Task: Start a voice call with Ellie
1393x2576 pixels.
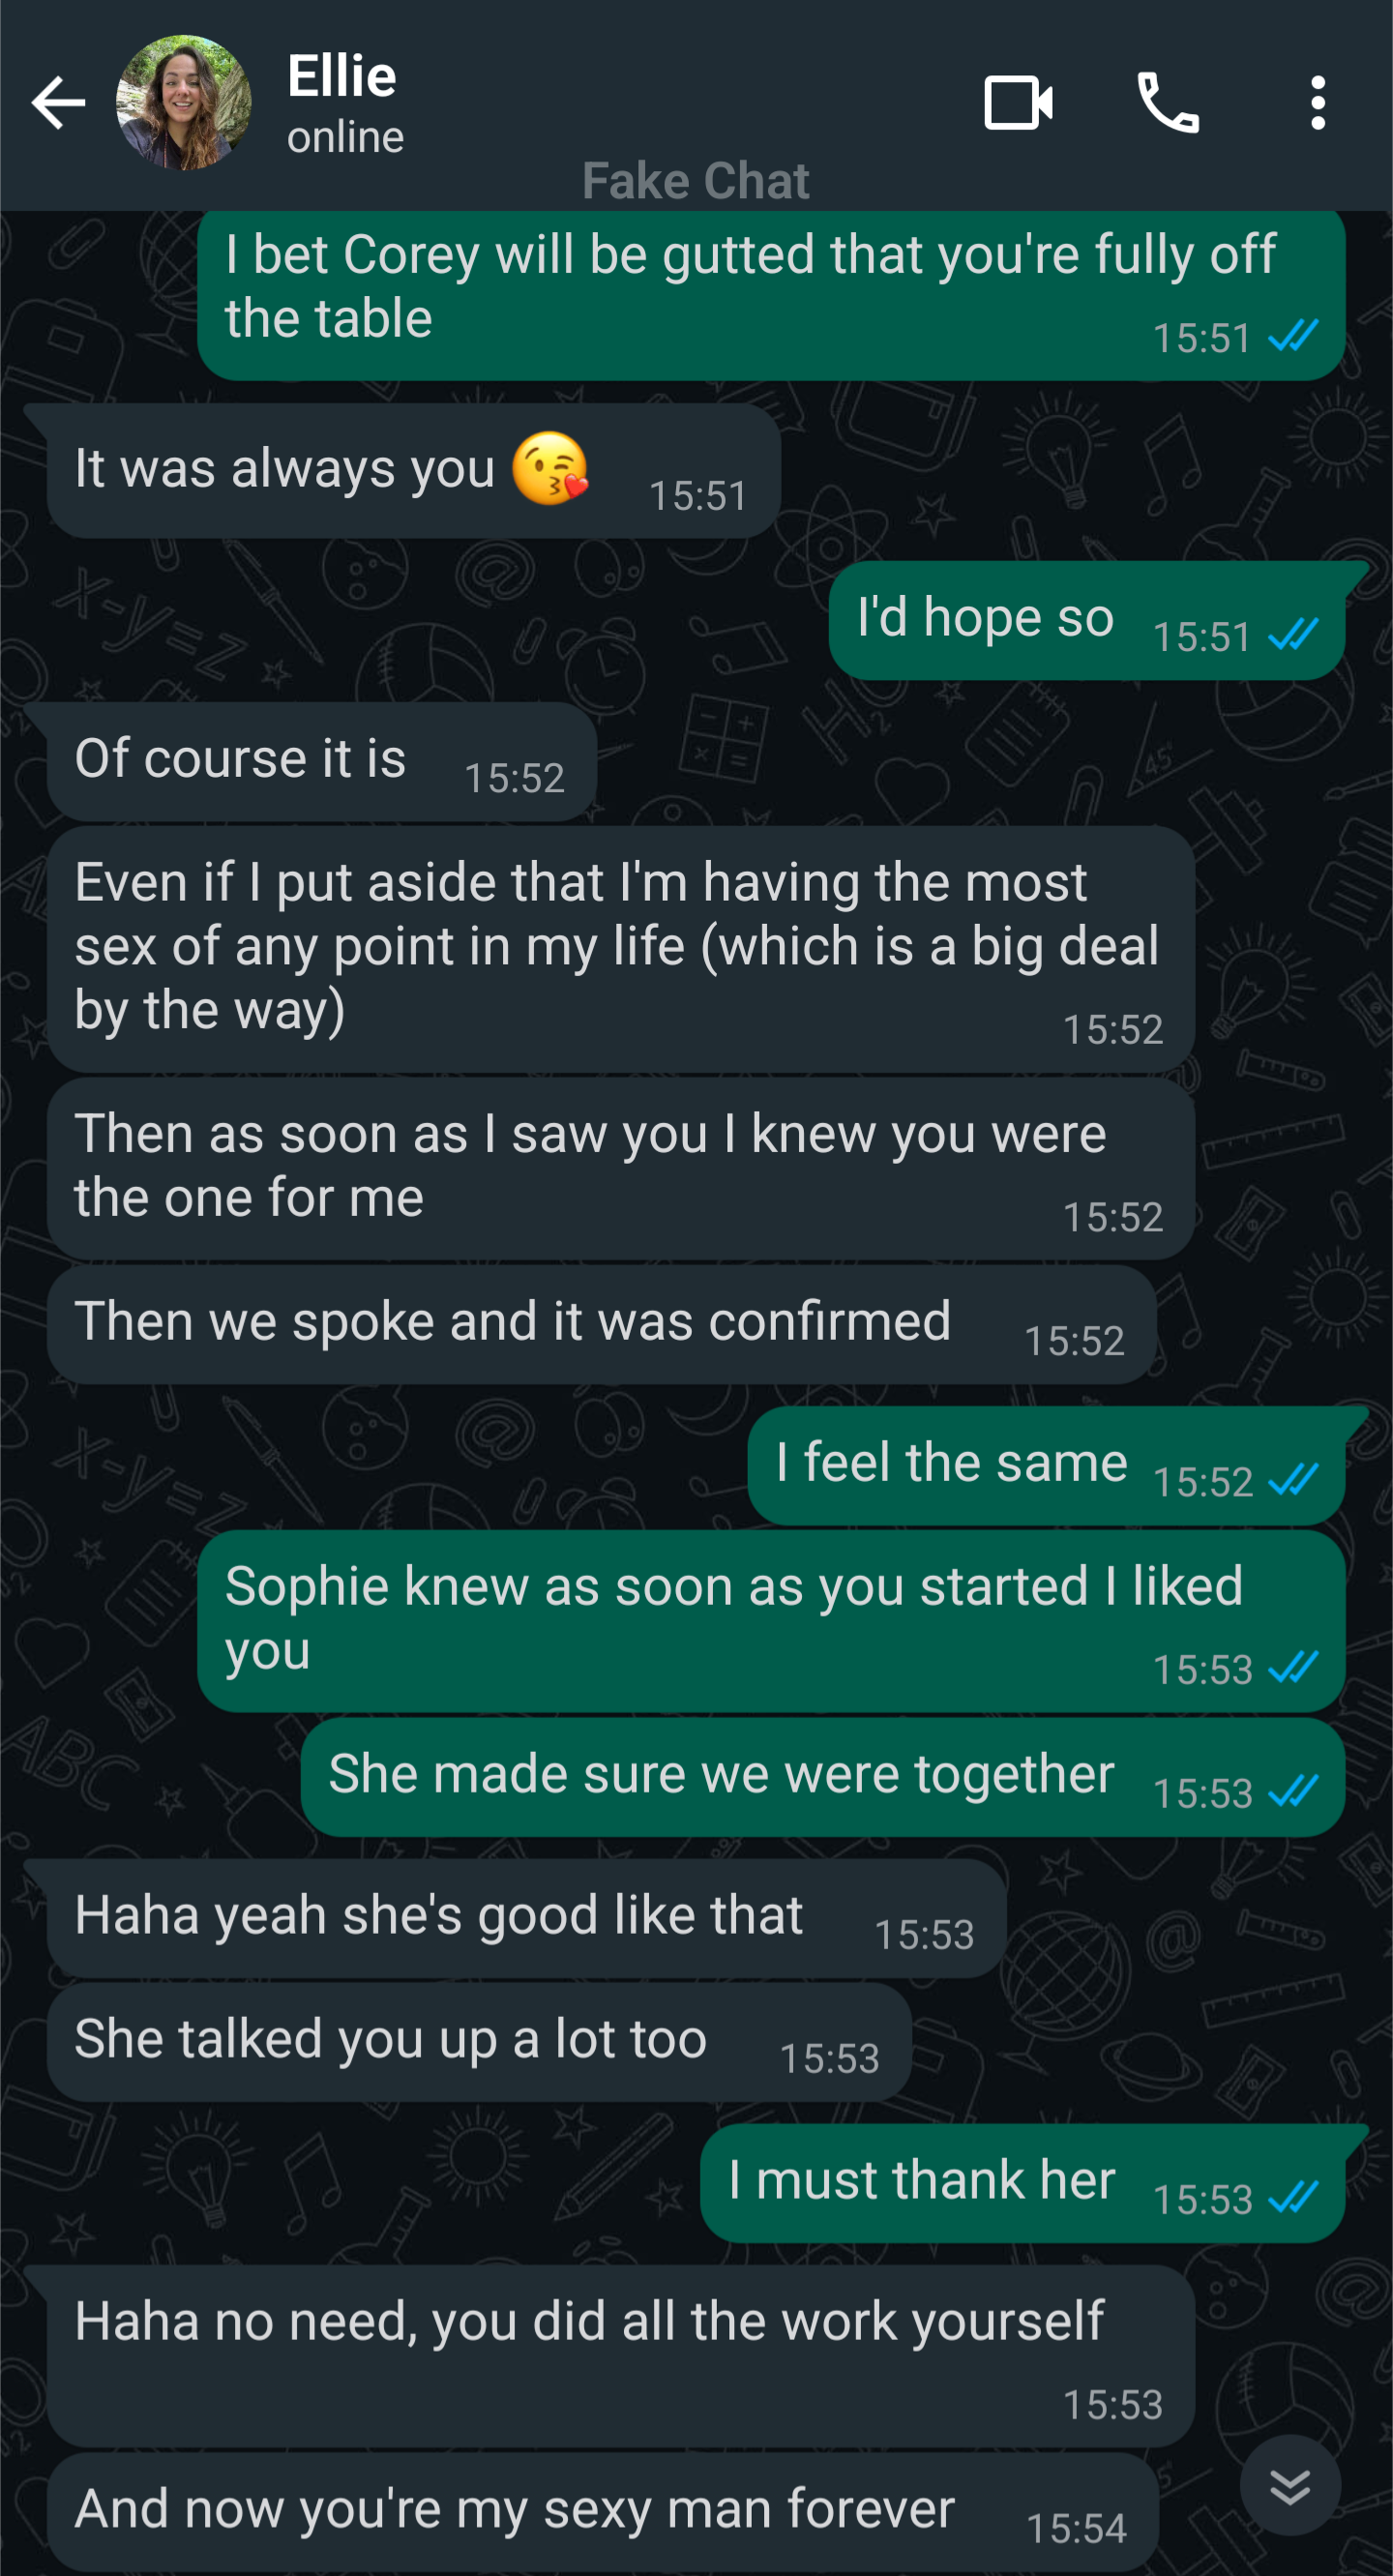Action: point(1168,103)
